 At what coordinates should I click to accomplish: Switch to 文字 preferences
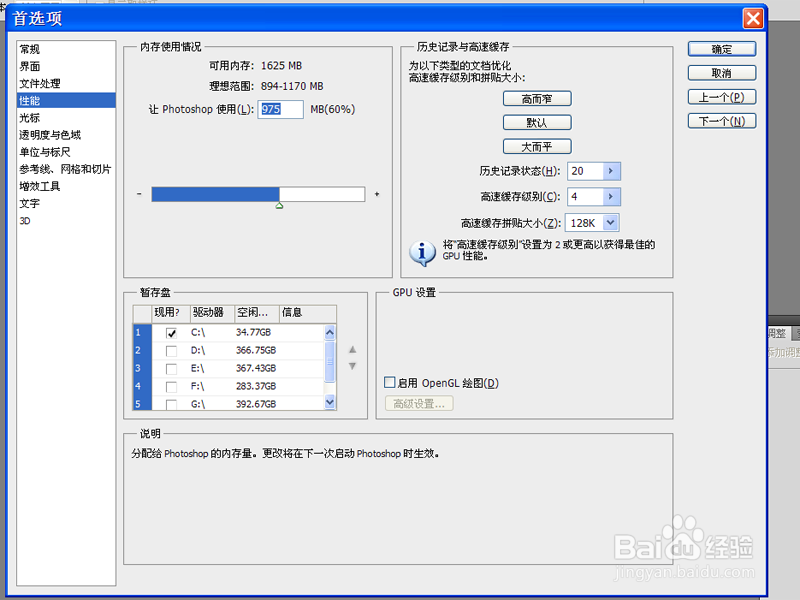click(30, 203)
